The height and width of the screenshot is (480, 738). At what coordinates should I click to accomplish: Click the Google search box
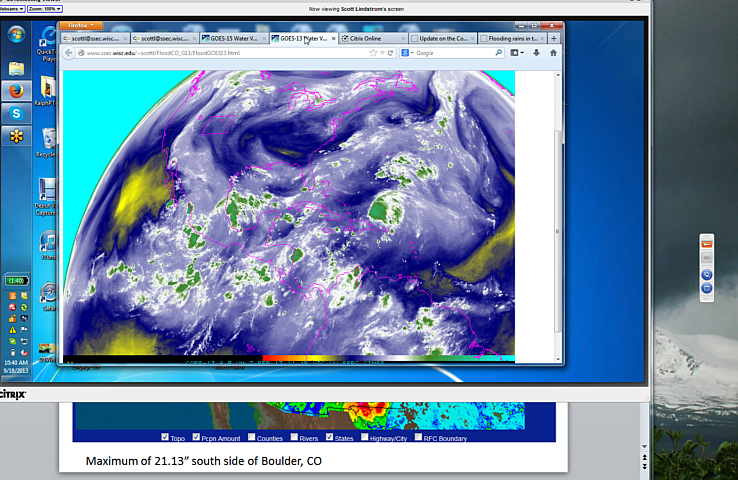(x=455, y=52)
